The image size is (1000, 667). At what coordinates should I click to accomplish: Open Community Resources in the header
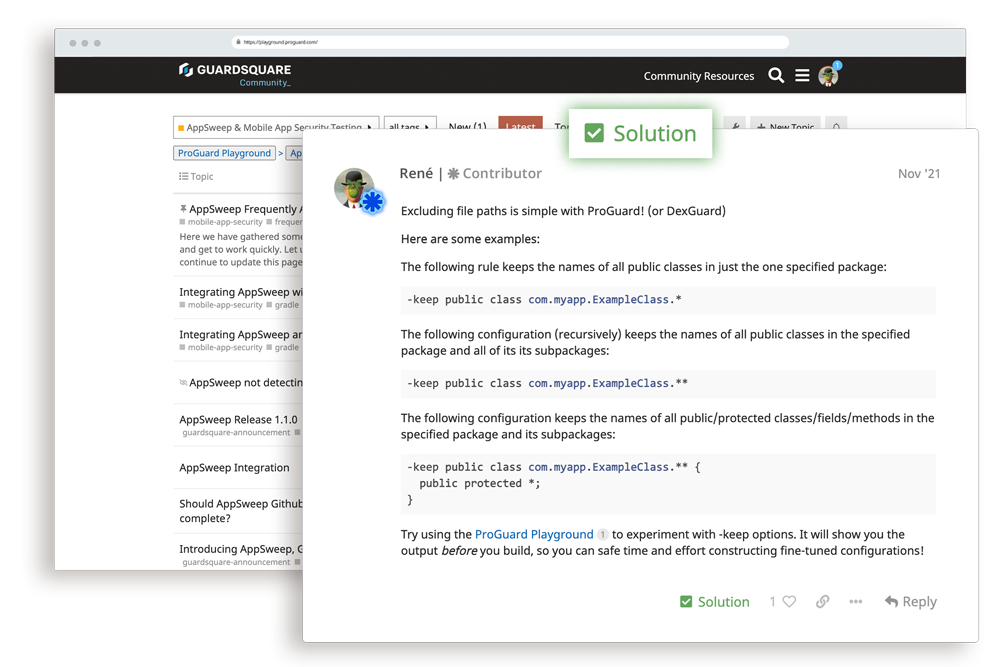[698, 76]
